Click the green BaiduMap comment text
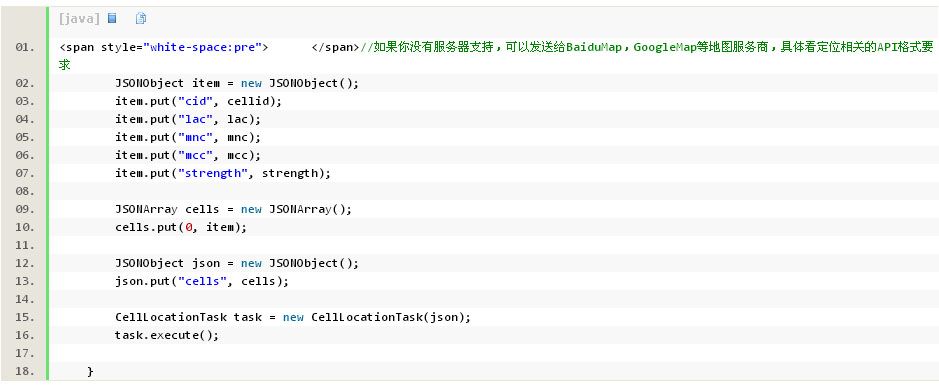 click(x=593, y=47)
